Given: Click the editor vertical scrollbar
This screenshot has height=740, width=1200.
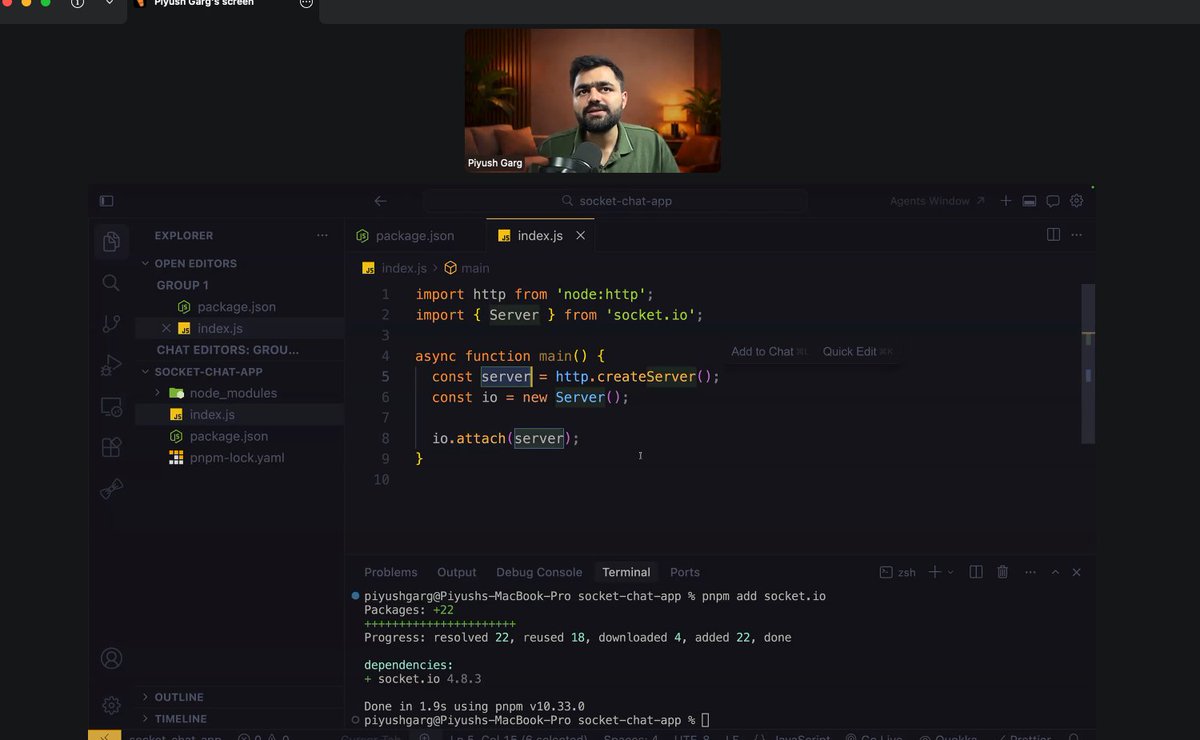Looking at the screenshot, I should tap(1088, 362).
